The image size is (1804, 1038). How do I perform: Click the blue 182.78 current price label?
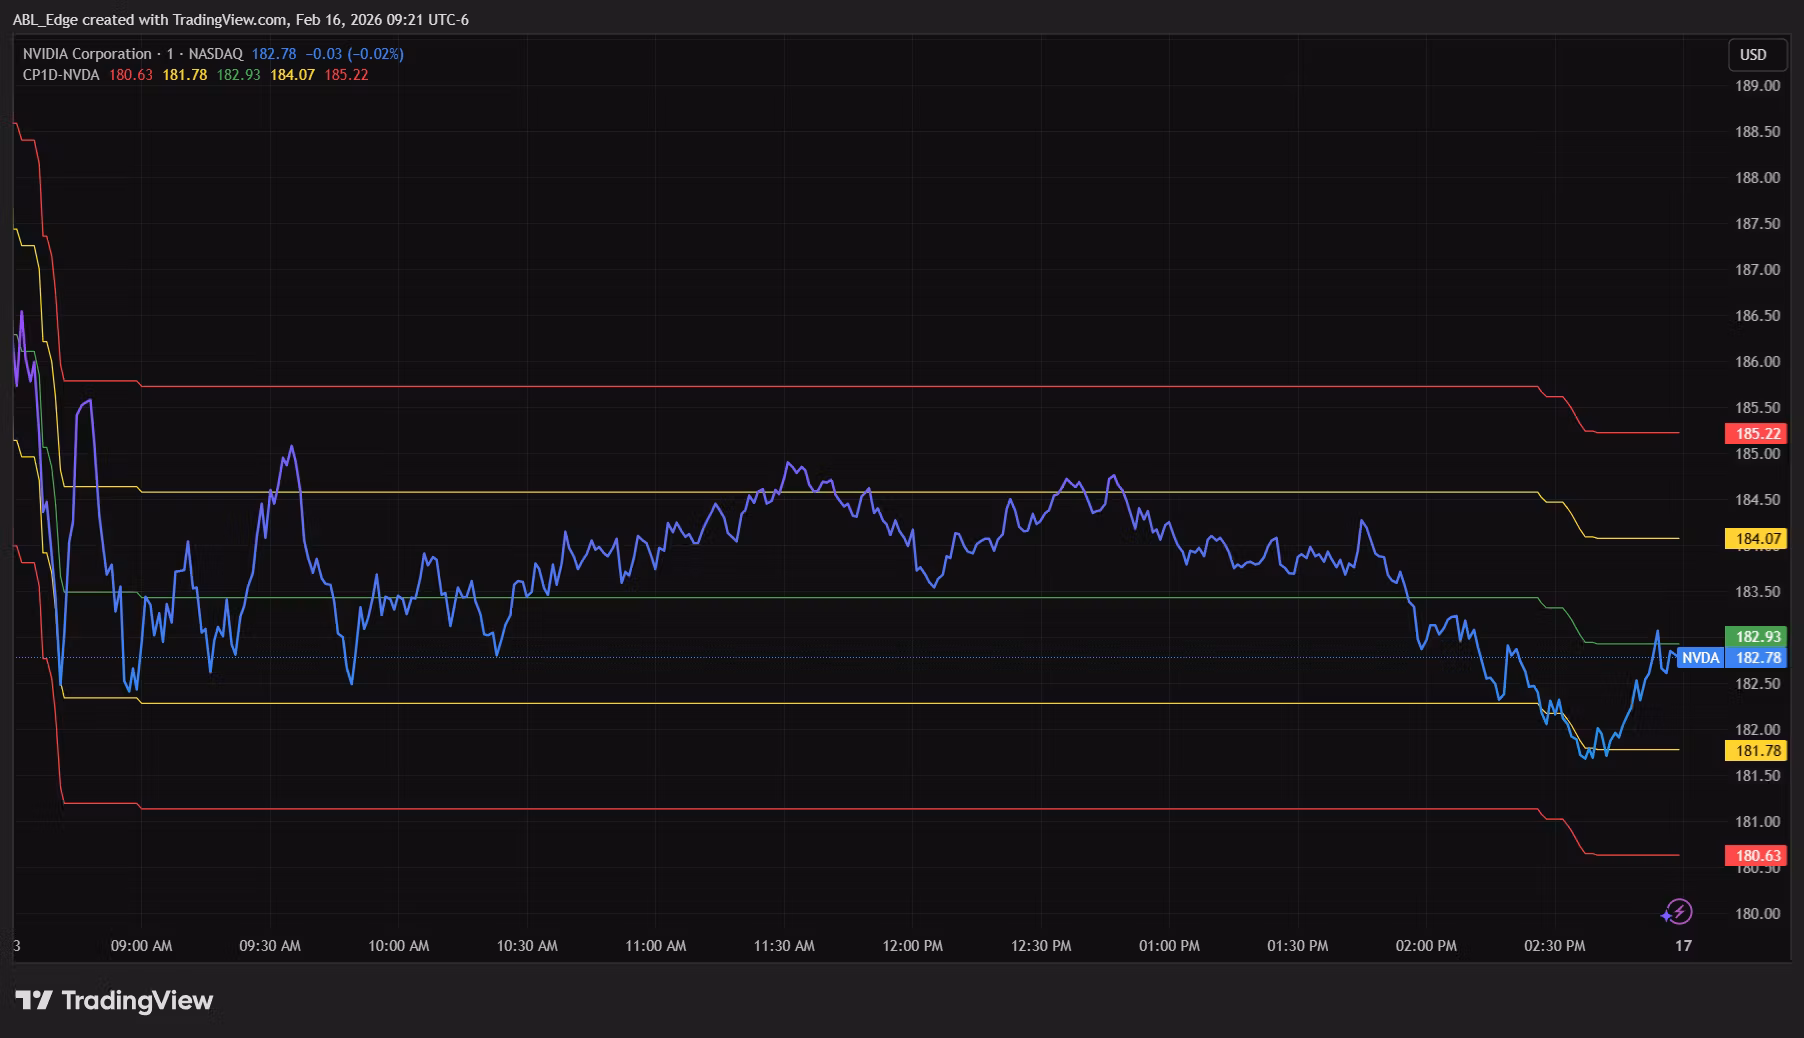pyautogui.click(x=1757, y=658)
